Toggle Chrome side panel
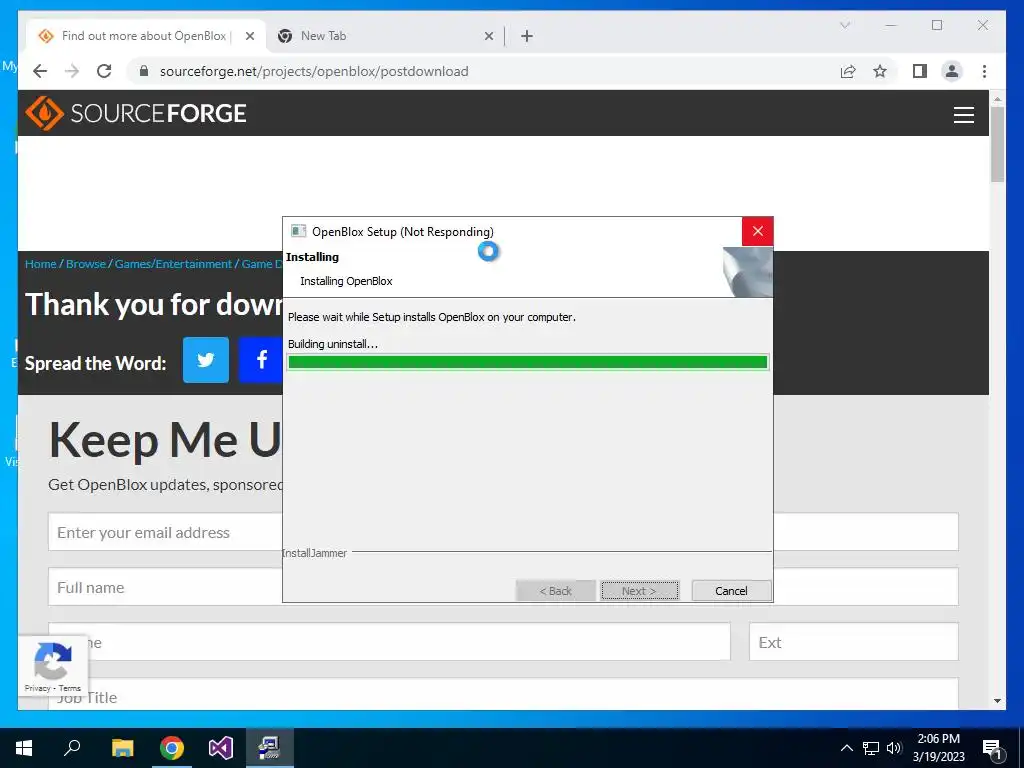Screen dimensions: 1024x768 coord(920,71)
